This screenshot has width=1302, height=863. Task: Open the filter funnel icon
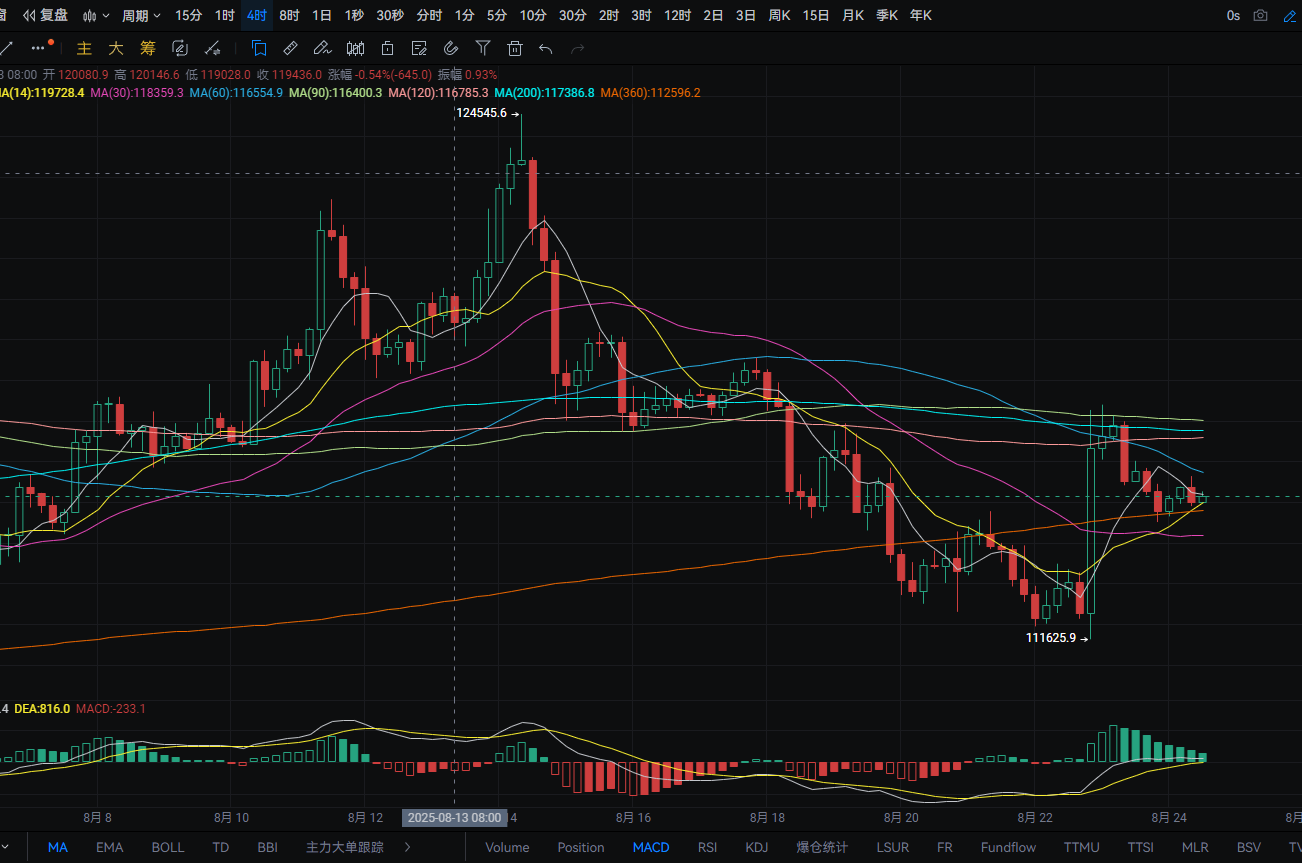[483, 47]
